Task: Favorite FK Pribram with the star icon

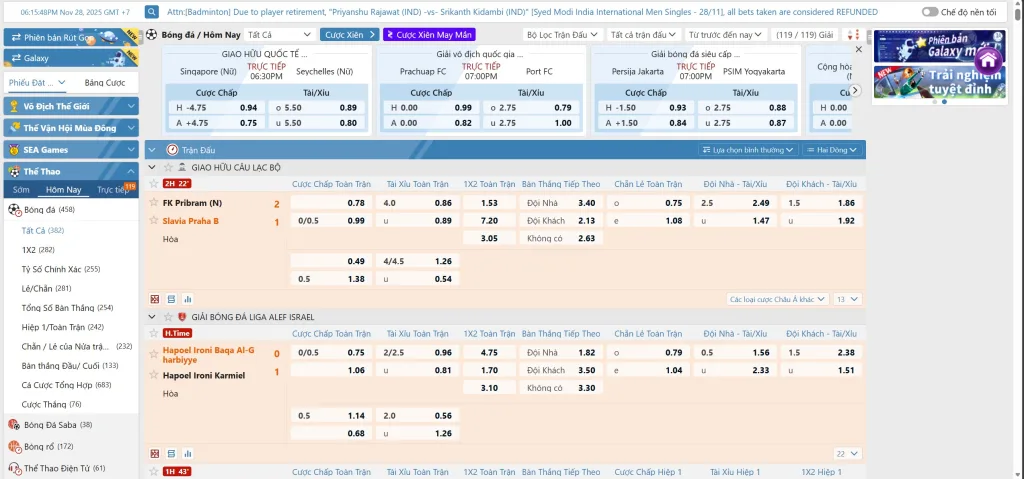Action: pyautogui.click(x=153, y=184)
